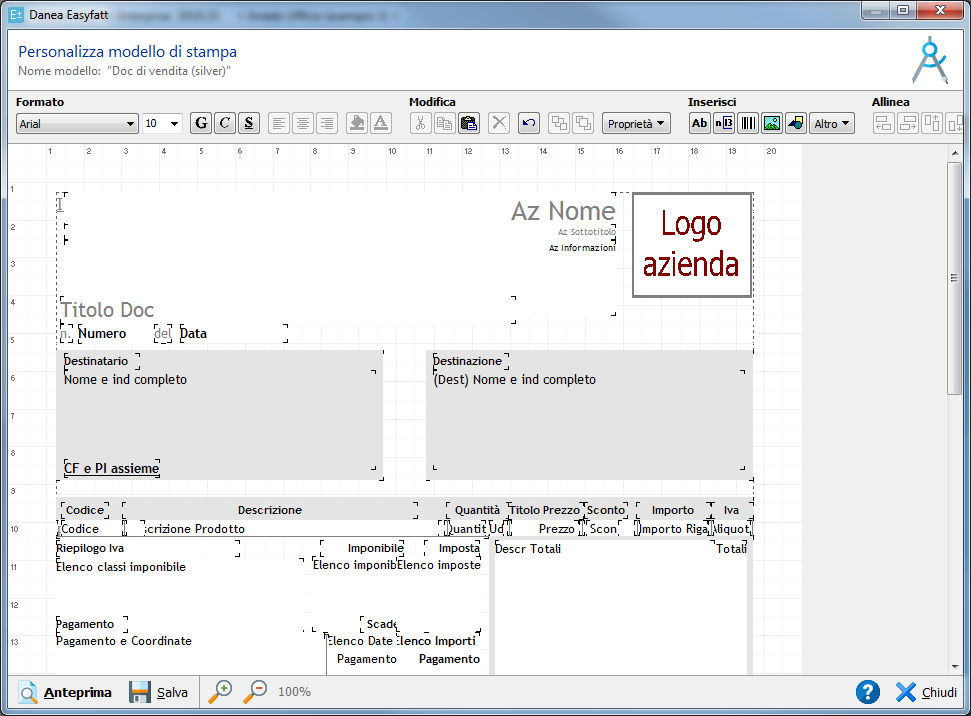971x716 pixels.
Task: Open help with the question mark icon
Action: [x=868, y=692]
